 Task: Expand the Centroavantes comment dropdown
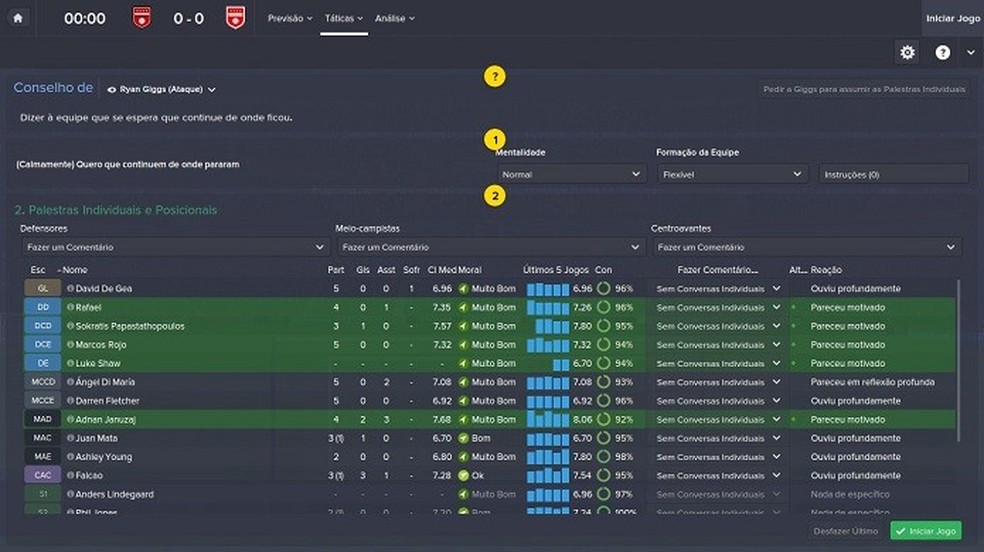(805, 247)
